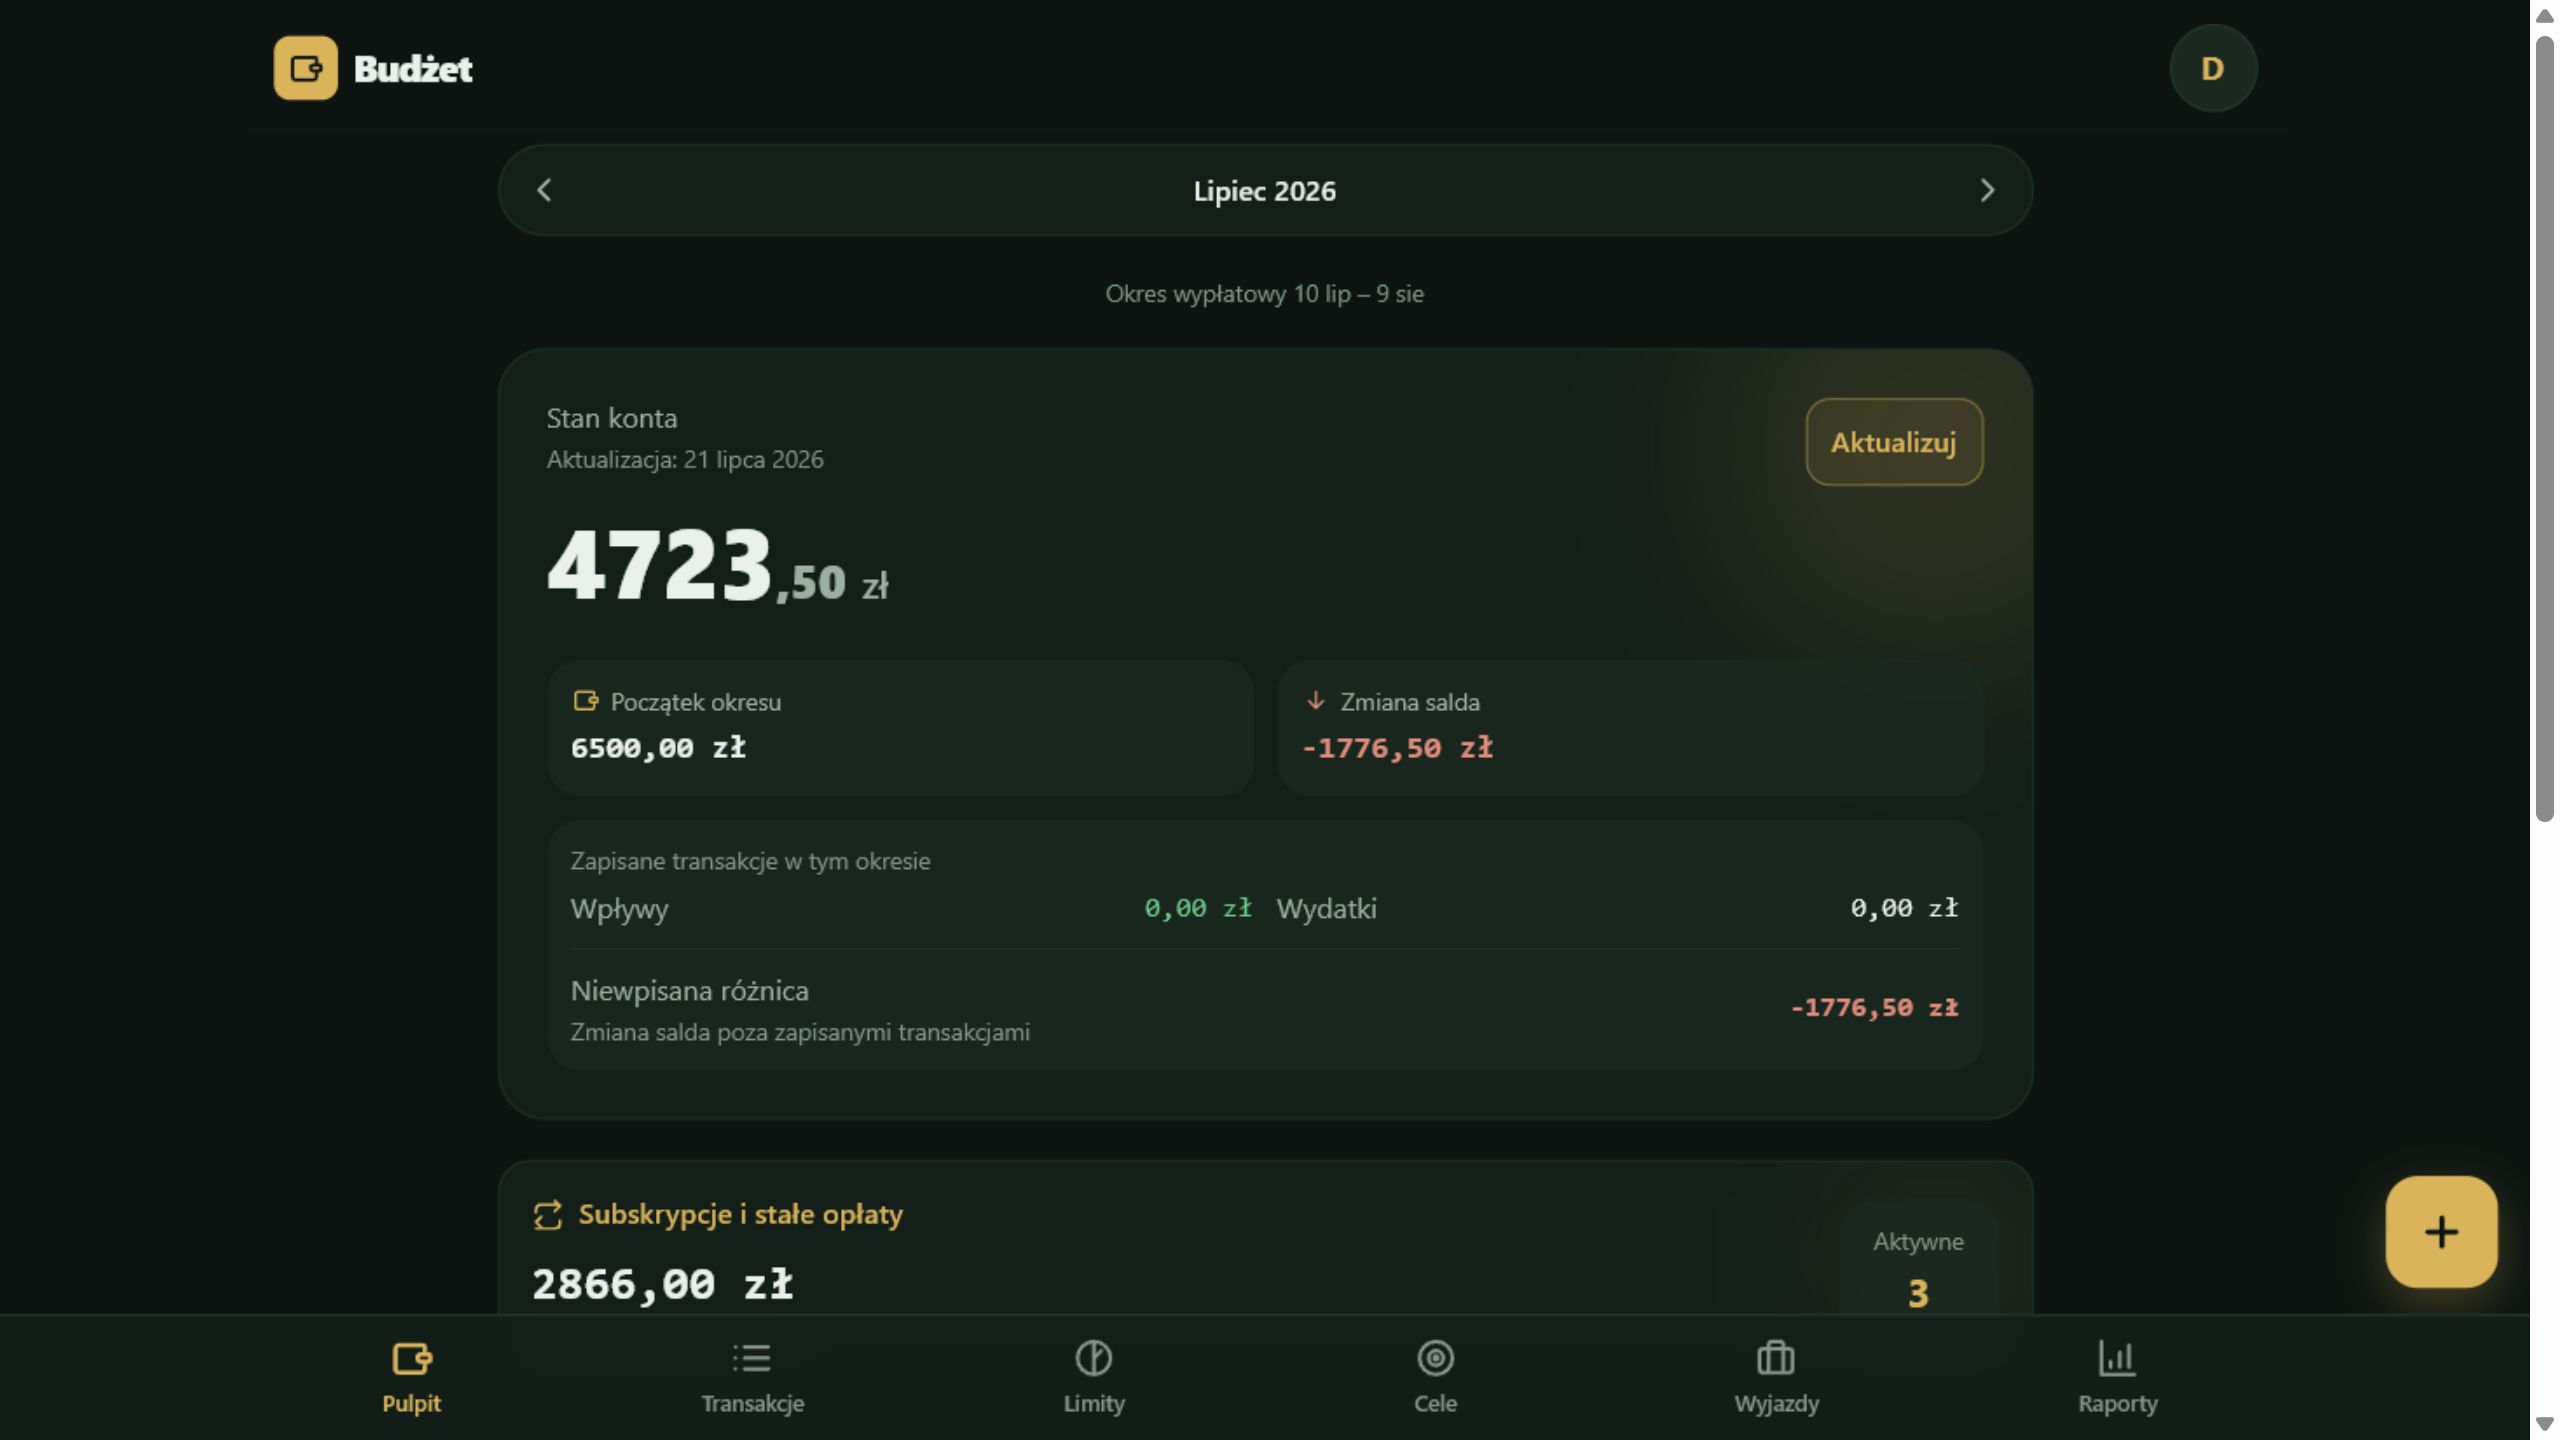Open the Wyjazdy suitcase icon

click(1776, 1358)
